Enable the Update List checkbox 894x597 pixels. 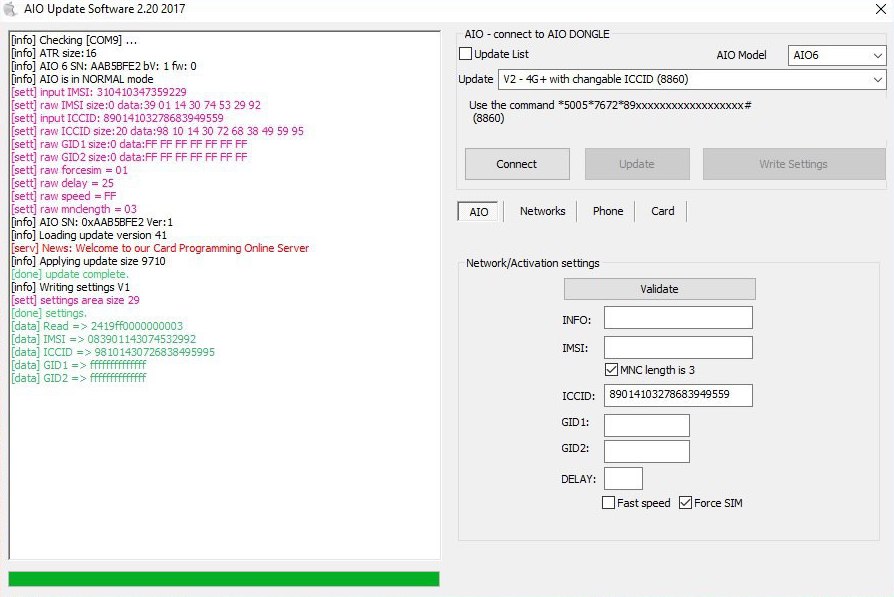[465, 54]
